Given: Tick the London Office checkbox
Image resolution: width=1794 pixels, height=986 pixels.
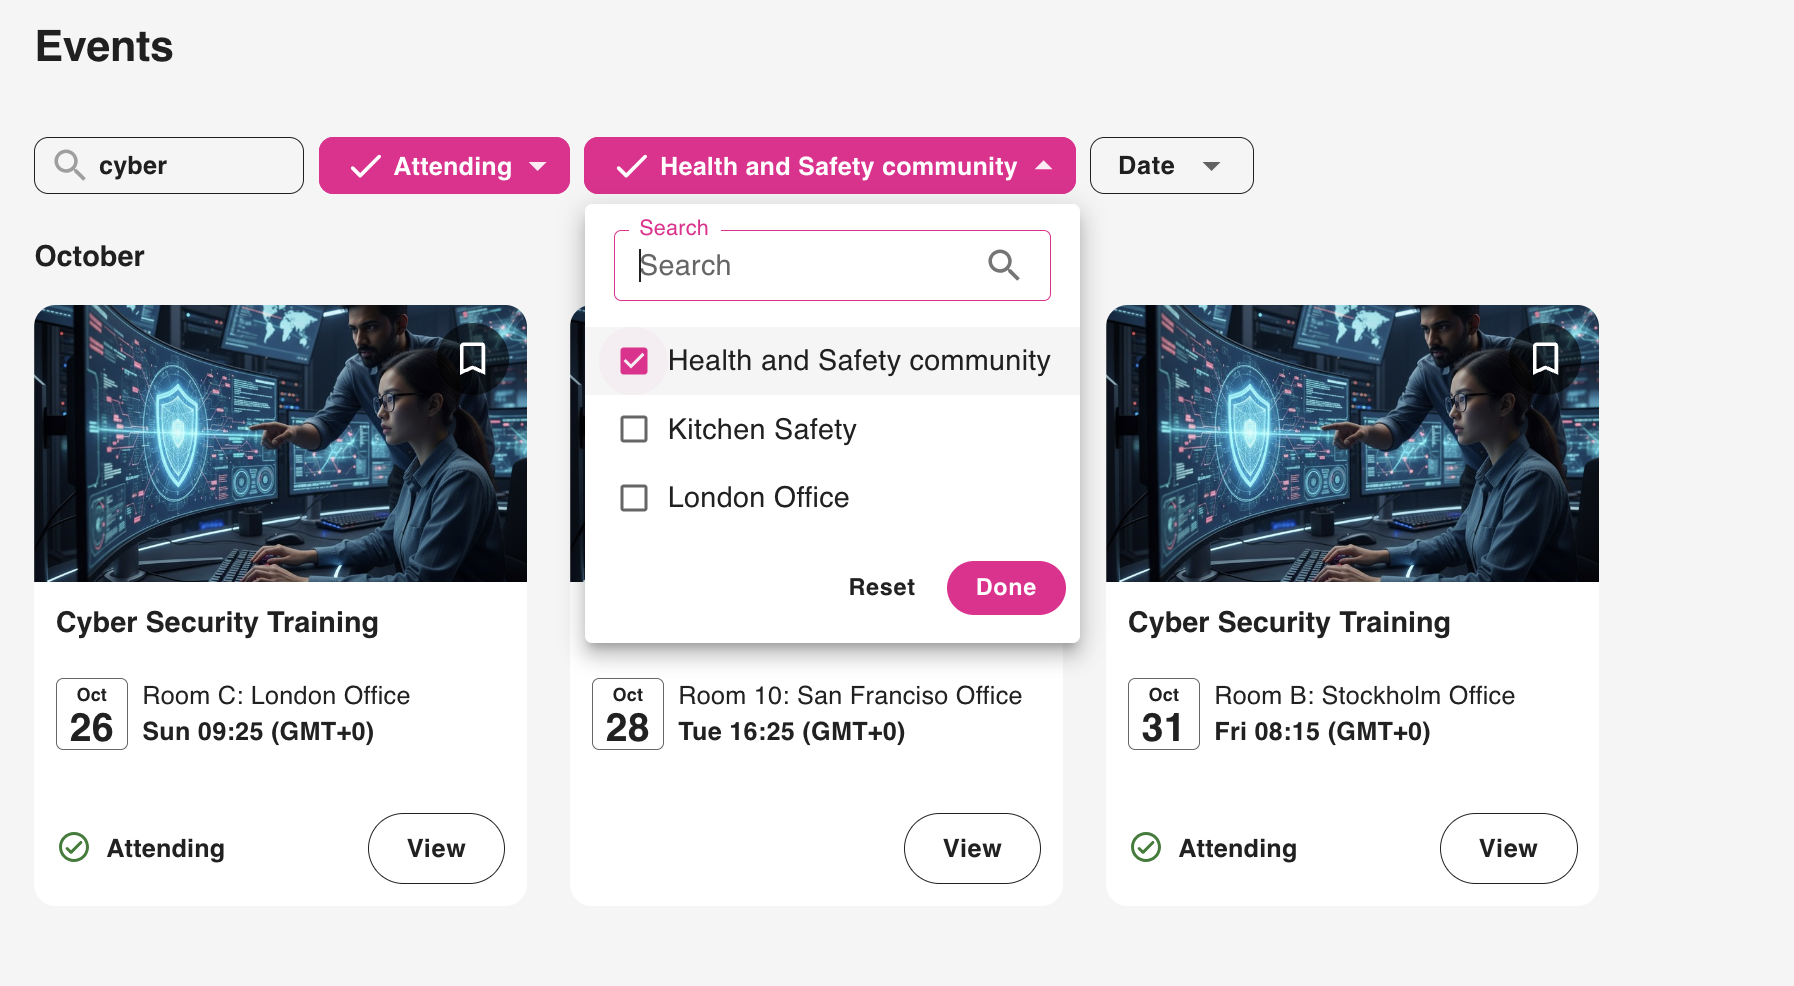Looking at the screenshot, I should point(634,498).
